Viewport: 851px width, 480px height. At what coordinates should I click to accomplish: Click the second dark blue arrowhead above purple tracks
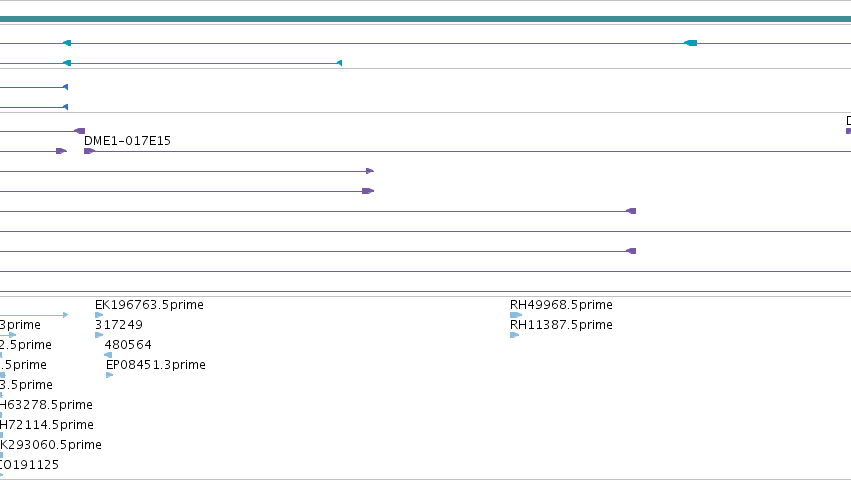coord(65,107)
